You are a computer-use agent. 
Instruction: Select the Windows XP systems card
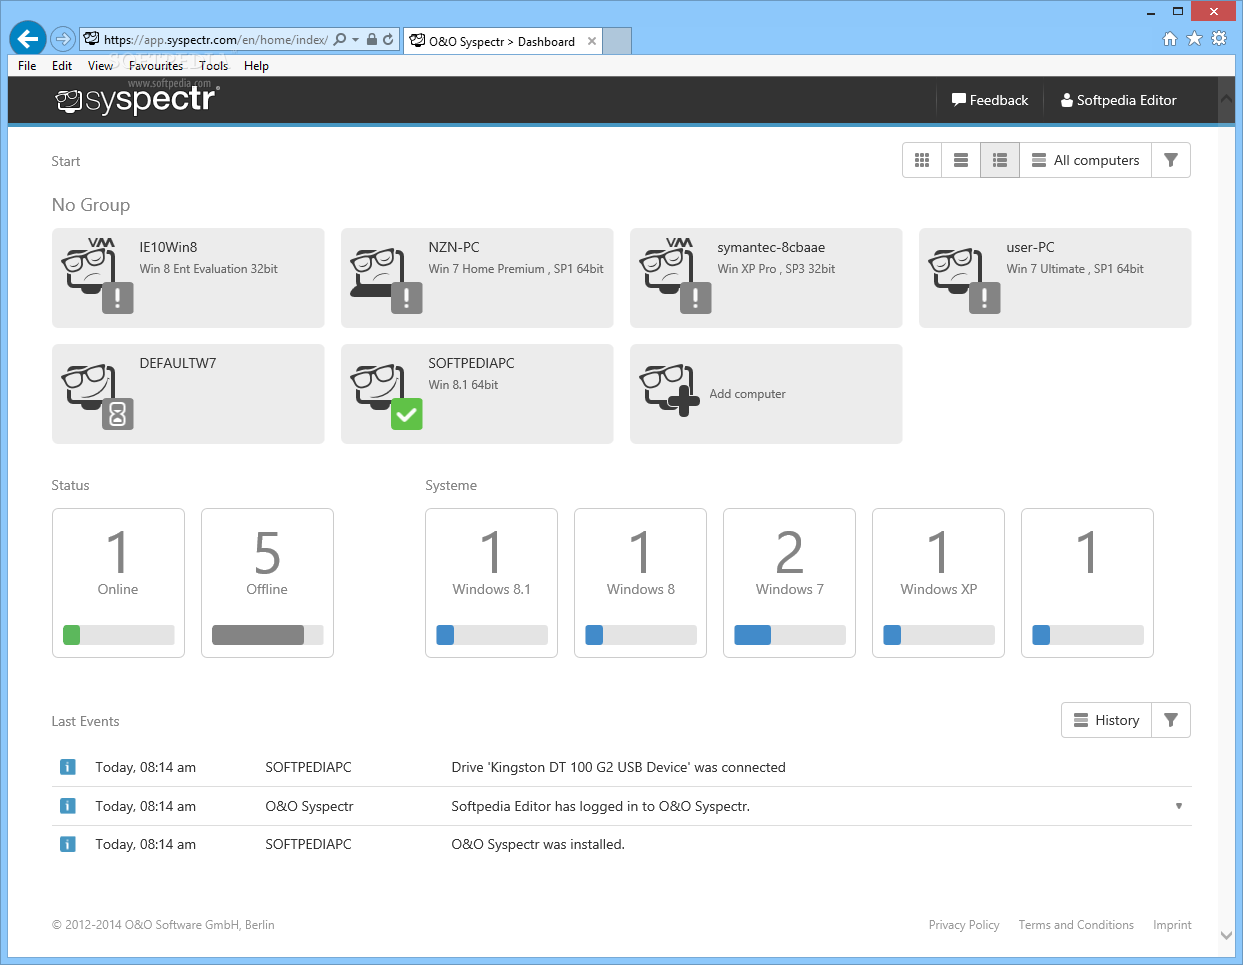coord(938,583)
